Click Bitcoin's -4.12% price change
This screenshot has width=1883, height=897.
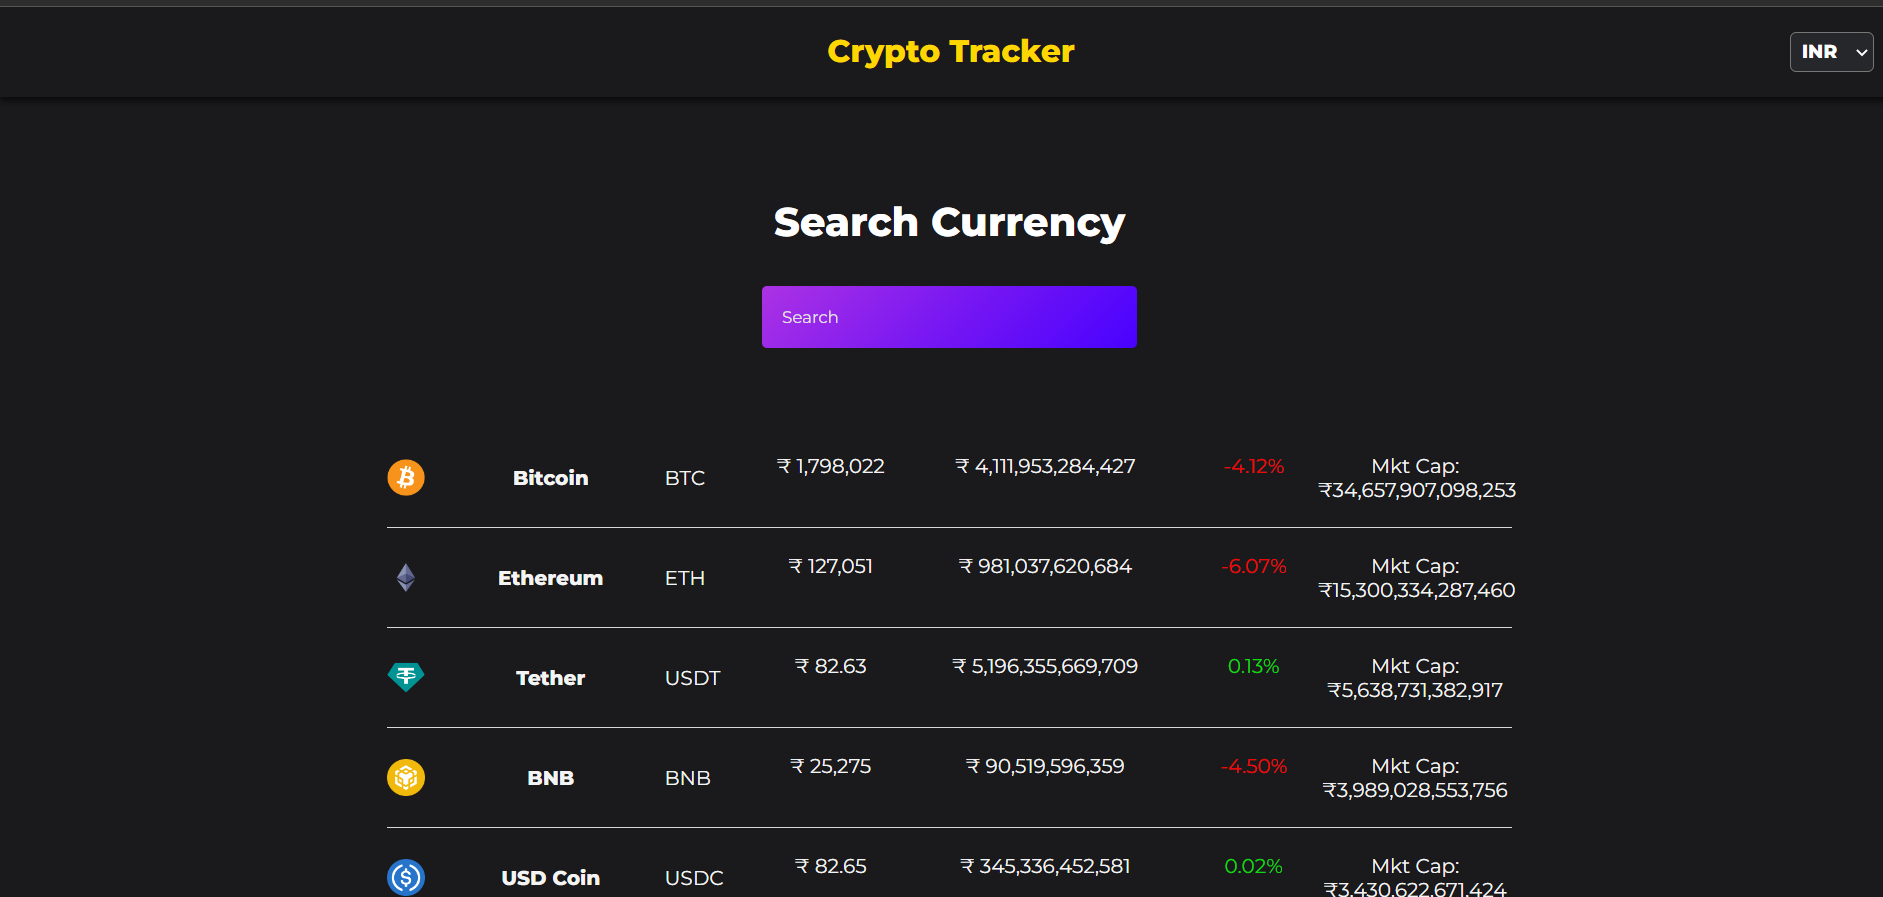[x=1253, y=466]
